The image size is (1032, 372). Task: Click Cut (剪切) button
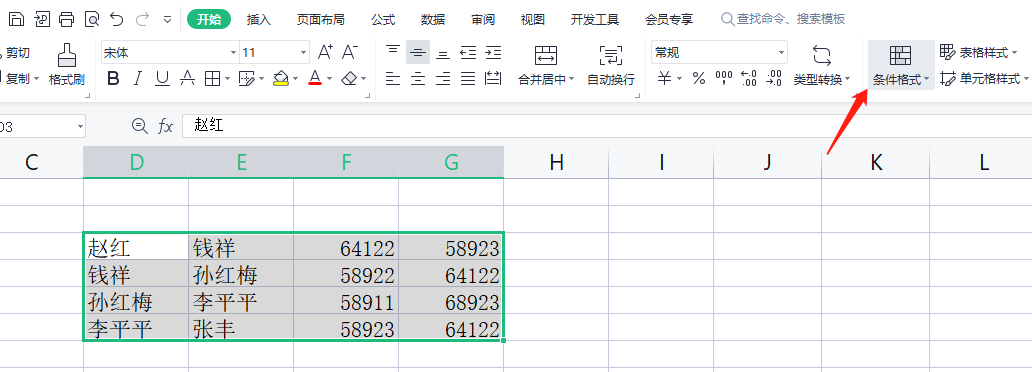[16, 53]
